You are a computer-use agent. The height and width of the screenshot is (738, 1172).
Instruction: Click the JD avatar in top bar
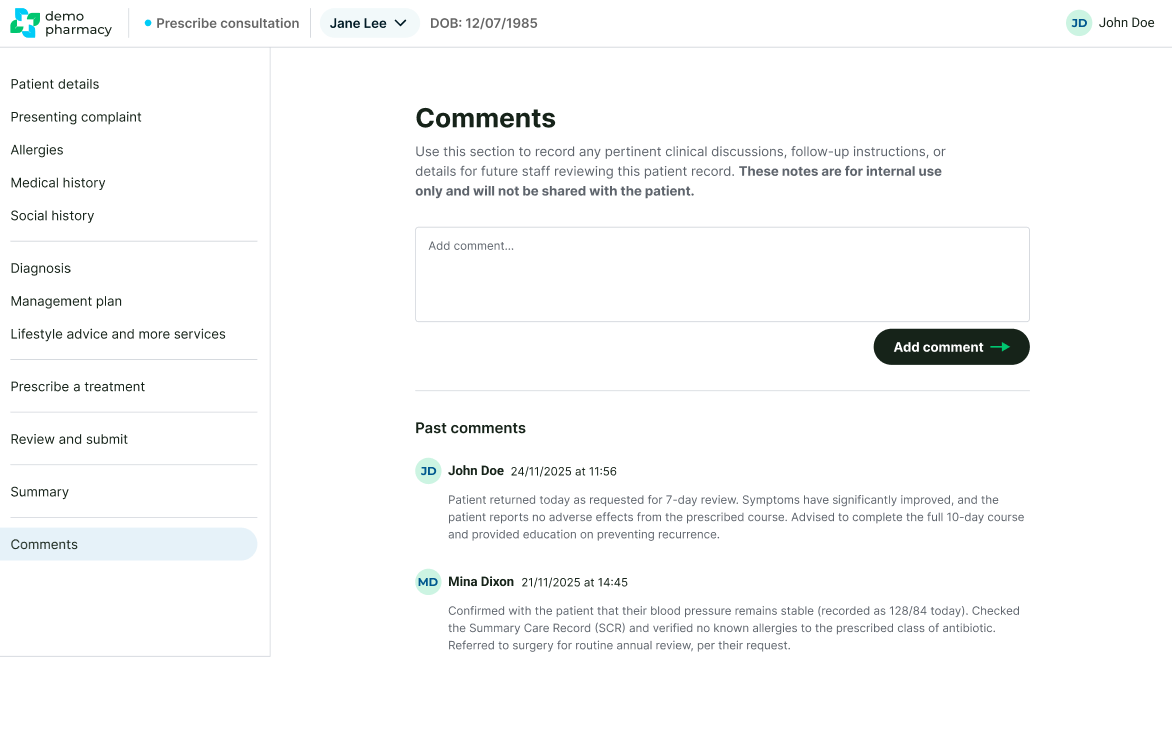click(x=1078, y=23)
